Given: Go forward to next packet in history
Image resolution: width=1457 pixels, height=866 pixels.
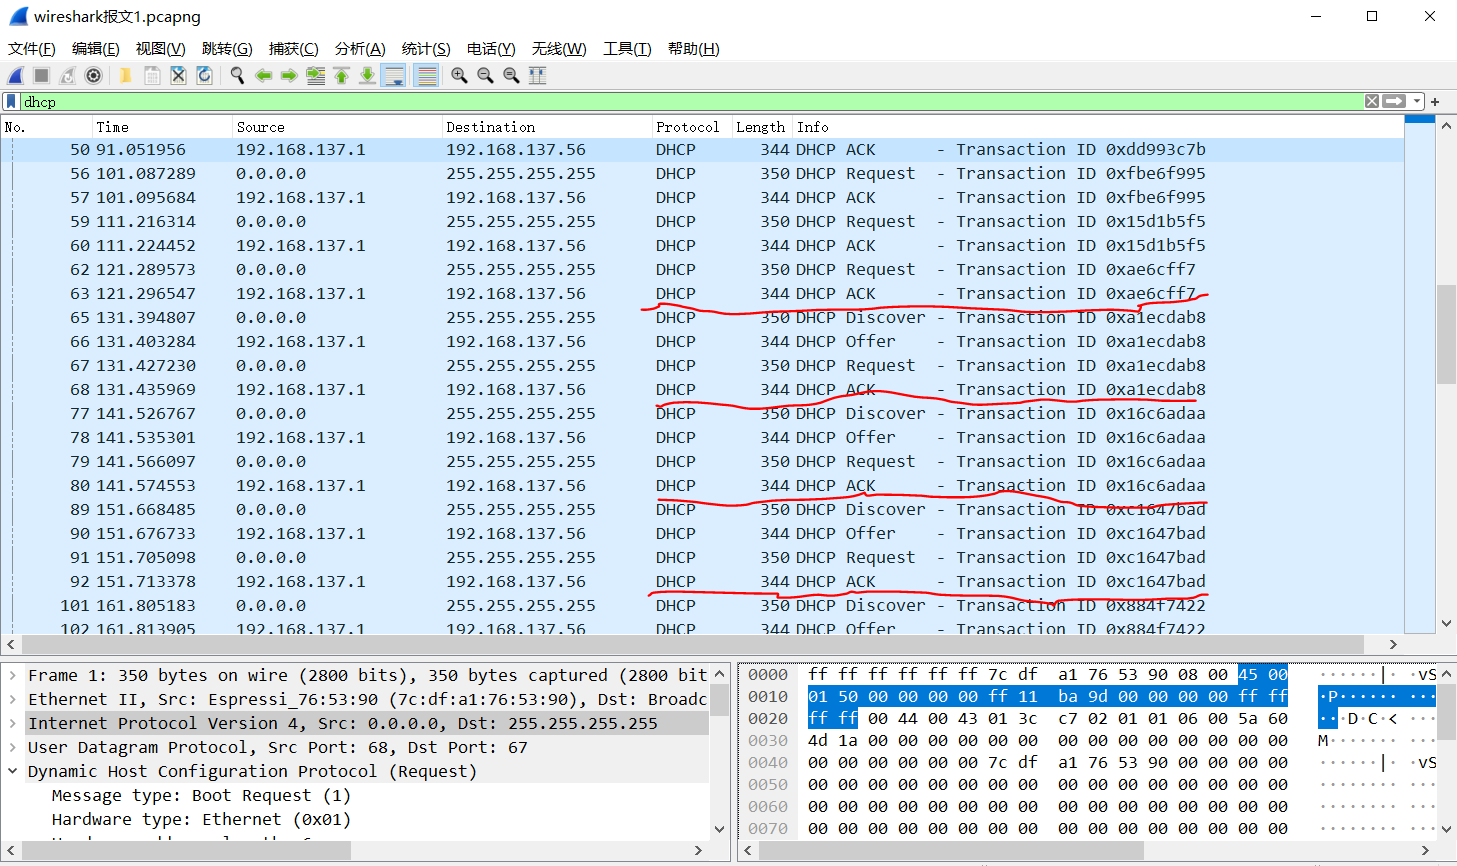Looking at the screenshot, I should click(289, 75).
